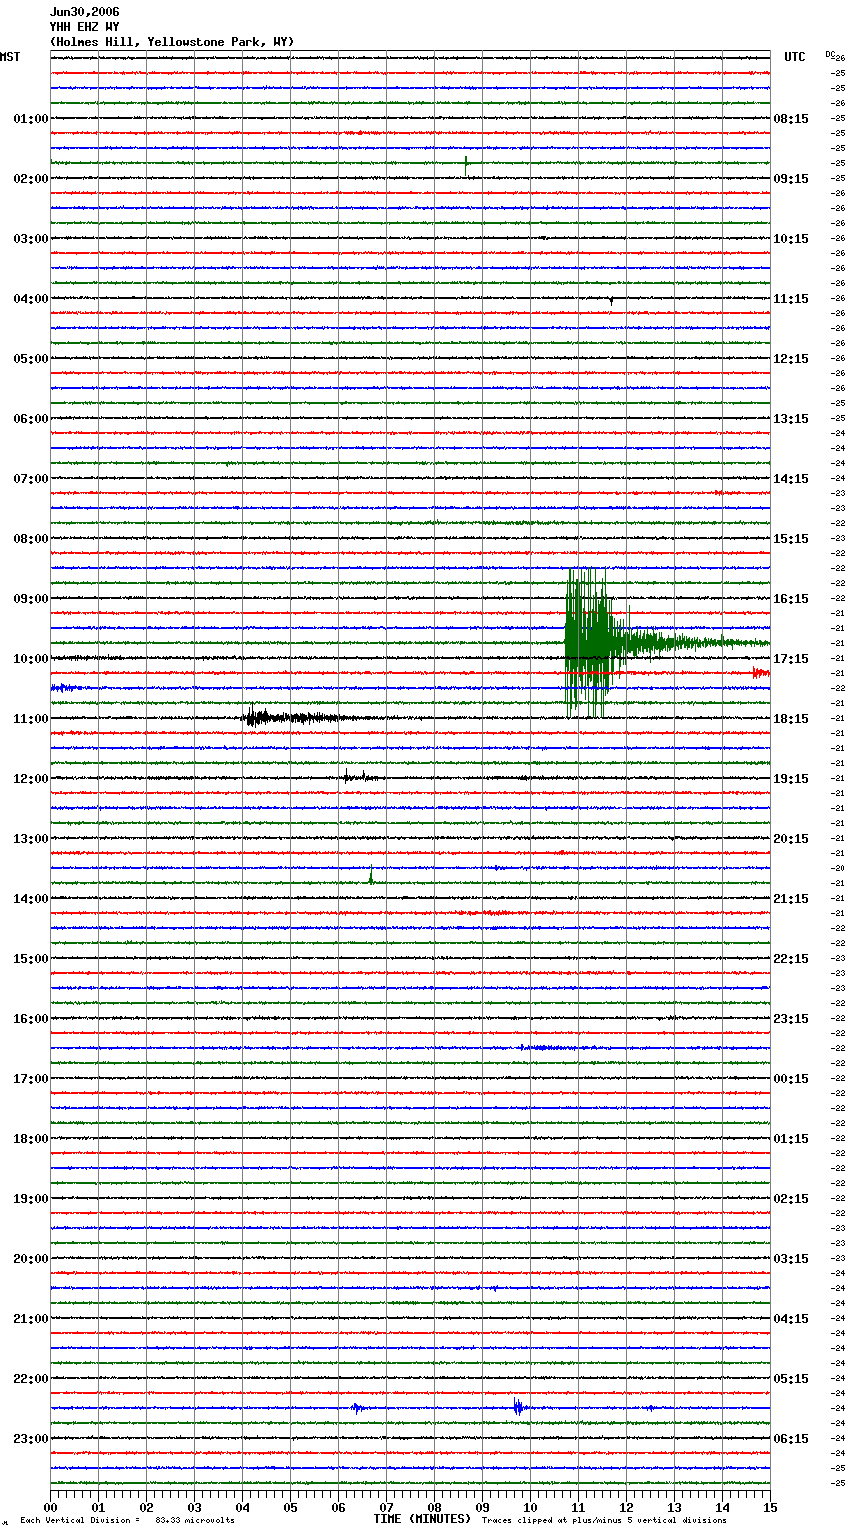Image resolution: width=850 pixels, height=1534 pixels.
Task: Click the "06:15" UTC time label
Action: tap(791, 1439)
